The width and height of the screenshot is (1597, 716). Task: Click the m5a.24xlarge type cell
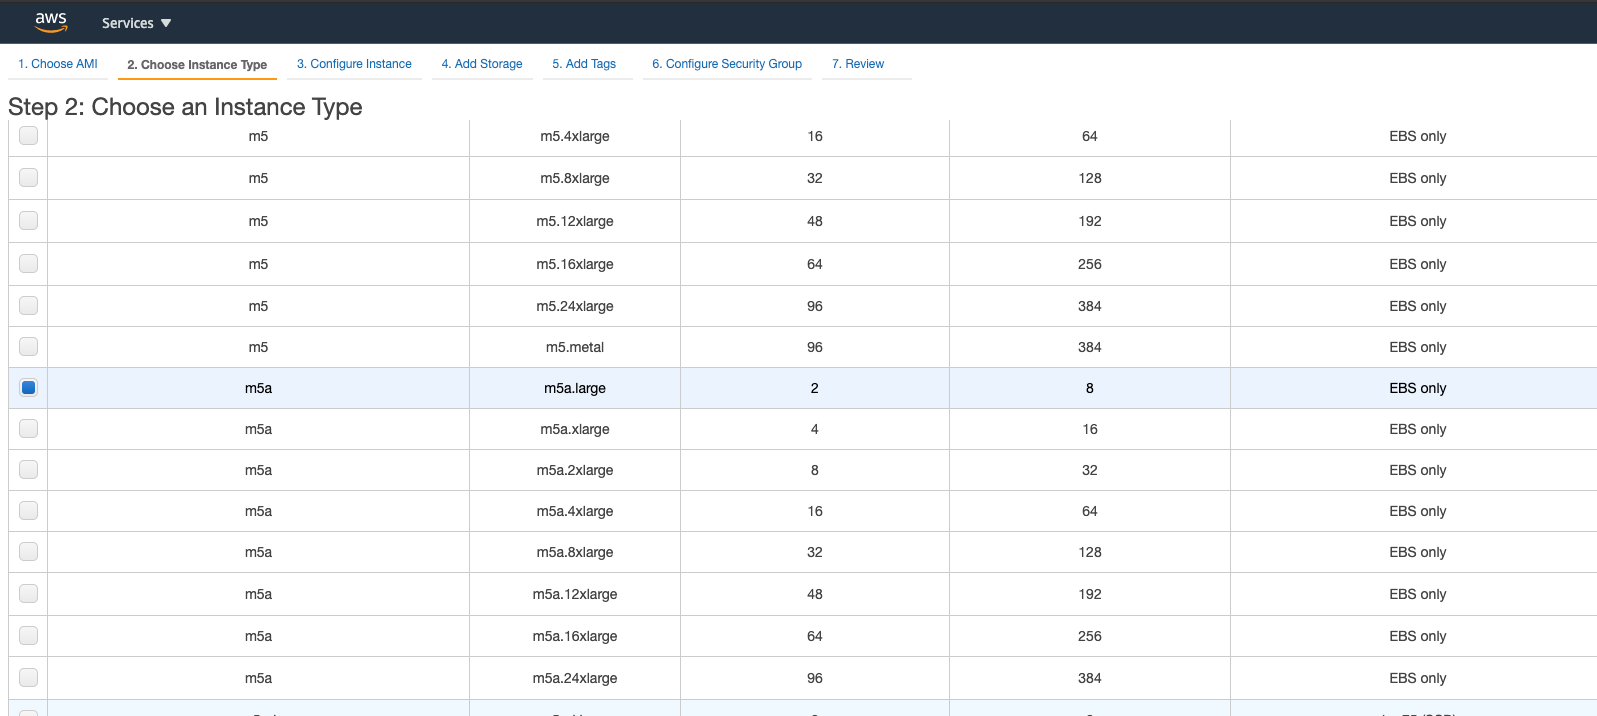[575, 678]
